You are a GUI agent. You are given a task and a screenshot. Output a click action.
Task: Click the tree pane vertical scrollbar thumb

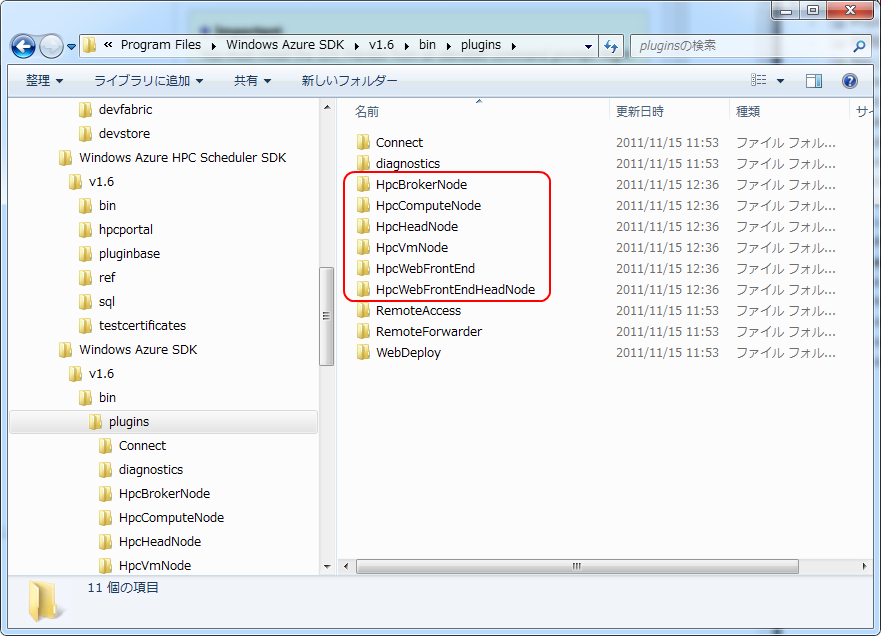click(326, 316)
